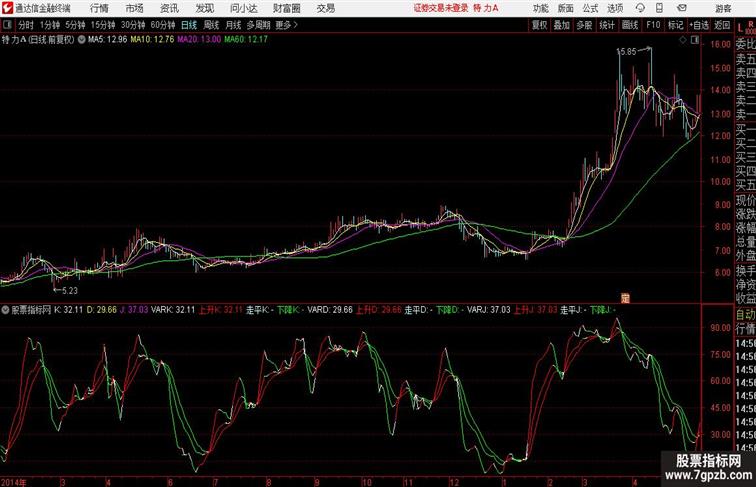Click the 2014年 timeline label
The height and width of the screenshot is (487, 756).
point(13,482)
